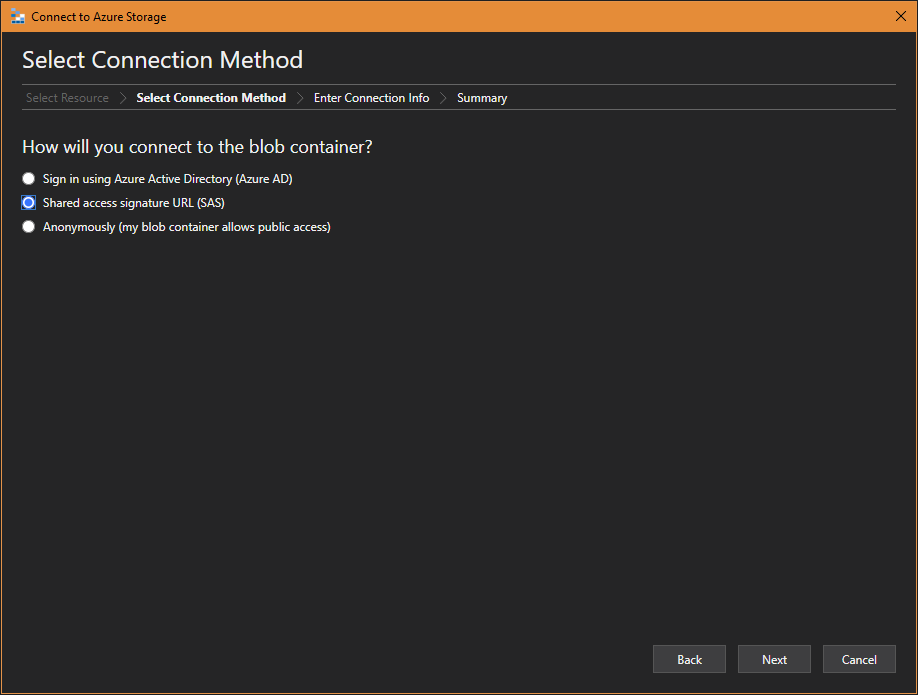This screenshot has width=918, height=695.
Task: Click the Connect to Azure Storage title text
Action: coord(99,17)
